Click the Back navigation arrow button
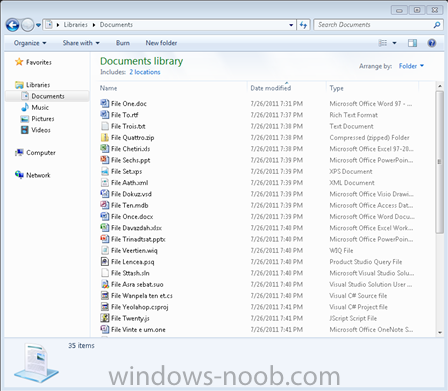Image resolution: width=448 pixels, height=391 pixels. [x=13, y=25]
